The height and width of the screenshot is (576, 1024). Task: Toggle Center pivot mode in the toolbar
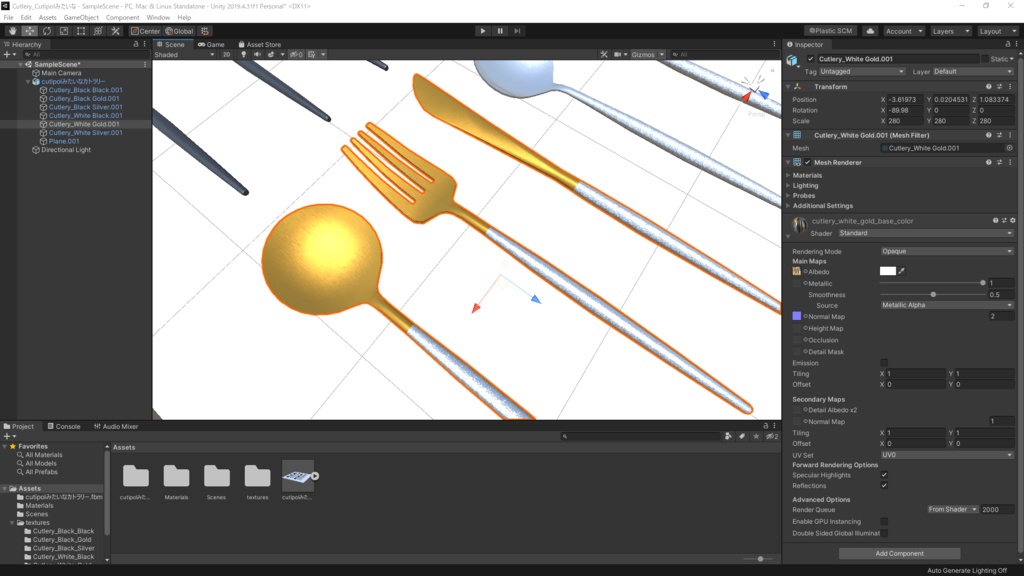click(145, 31)
